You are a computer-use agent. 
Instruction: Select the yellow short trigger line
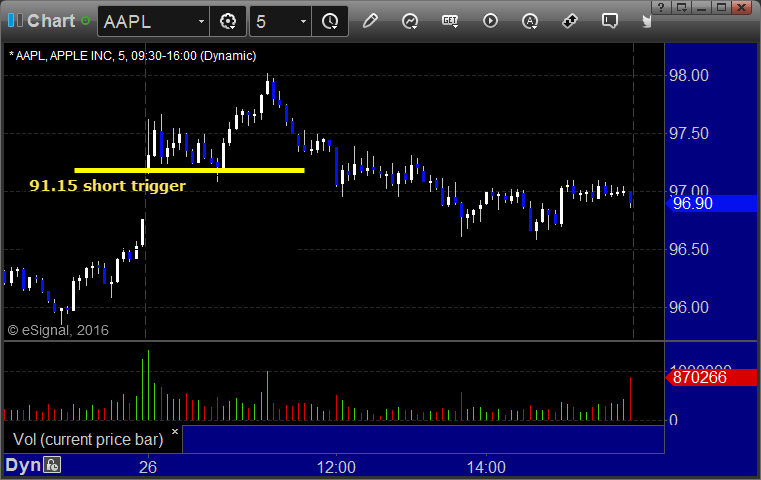[x=189, y=170]
